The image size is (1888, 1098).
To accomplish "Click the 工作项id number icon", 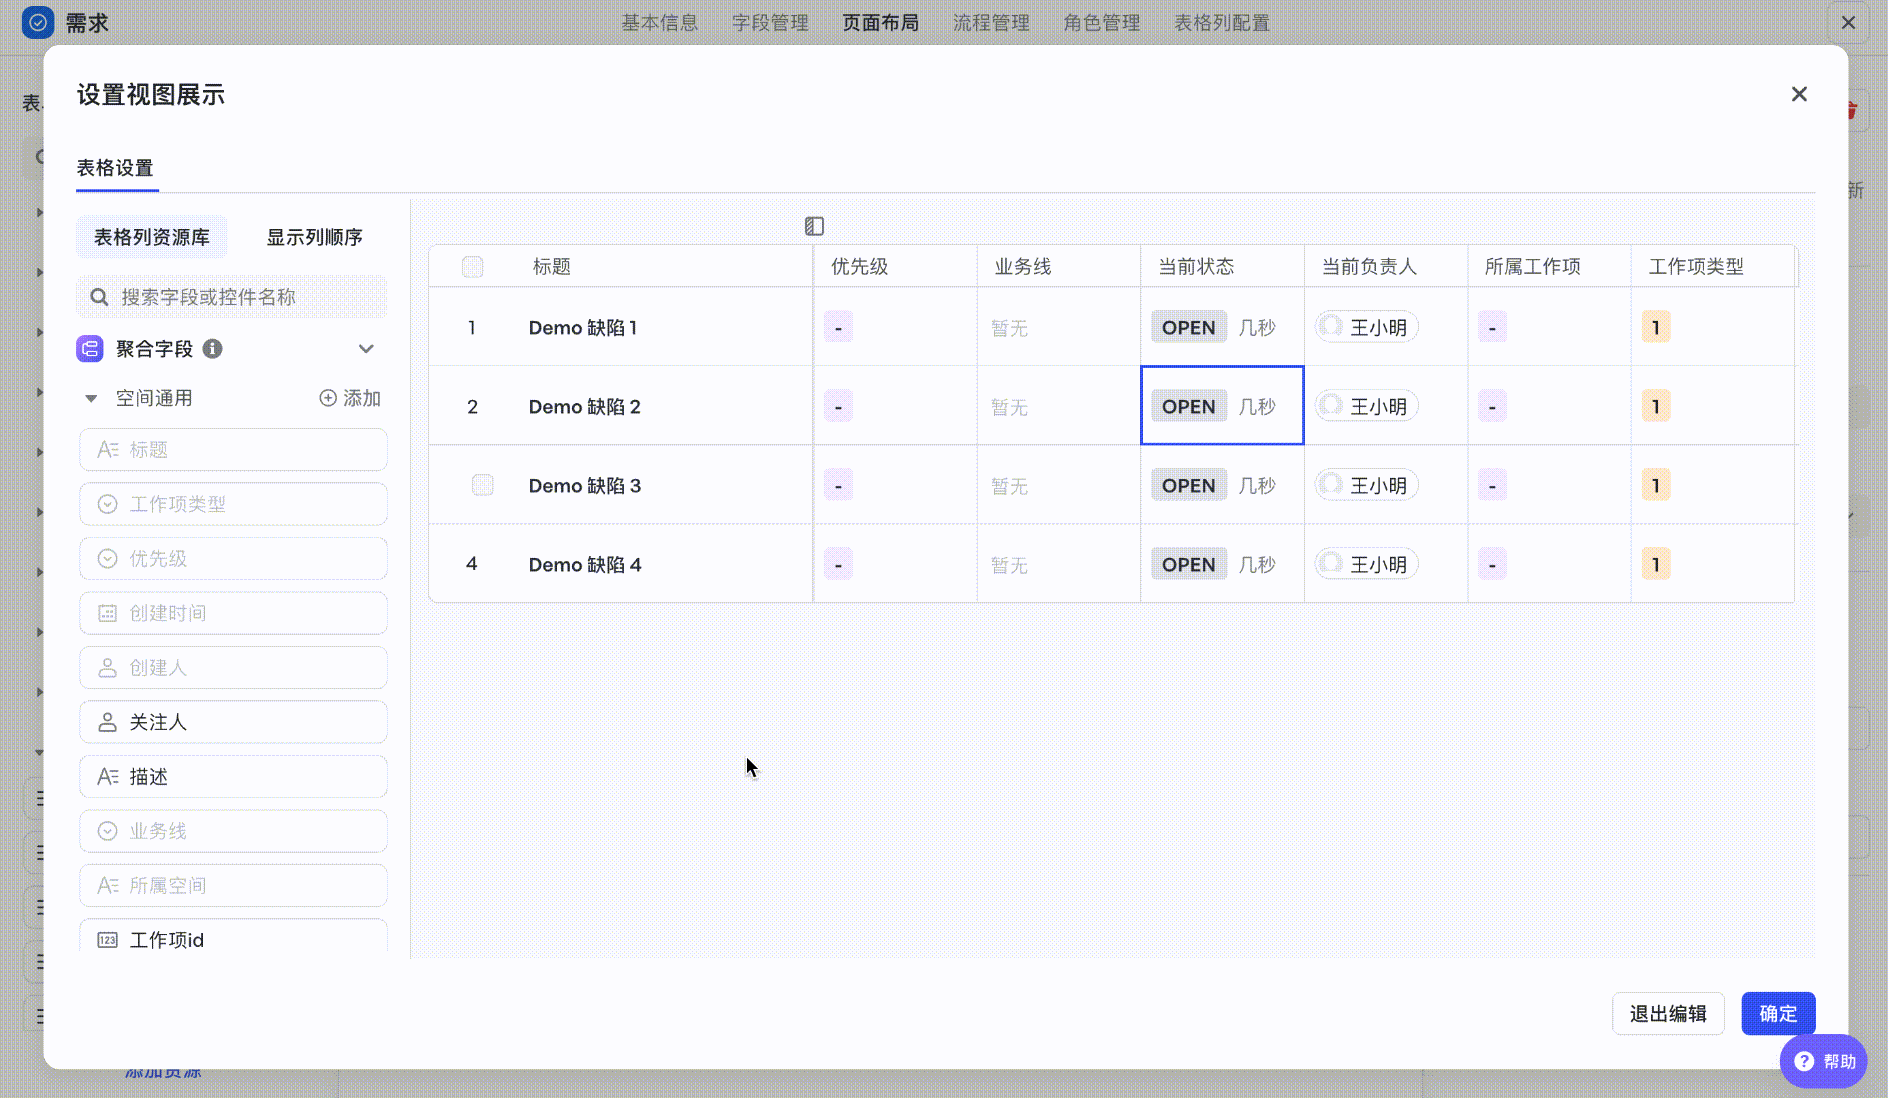I will (108, 940).
